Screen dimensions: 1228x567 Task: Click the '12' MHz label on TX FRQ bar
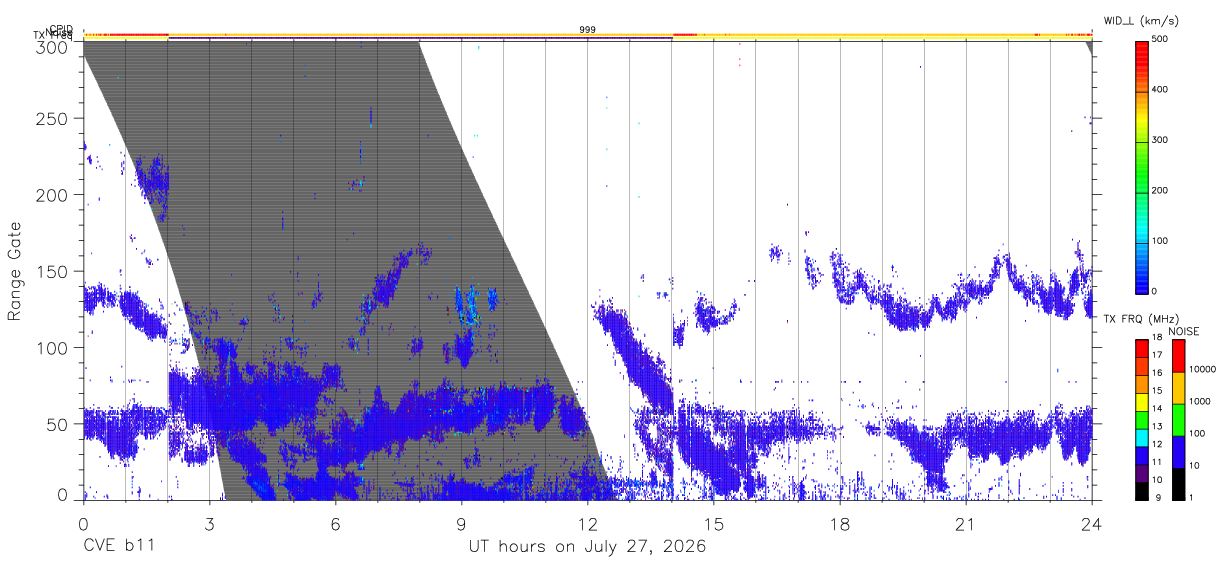(1157, 444)
